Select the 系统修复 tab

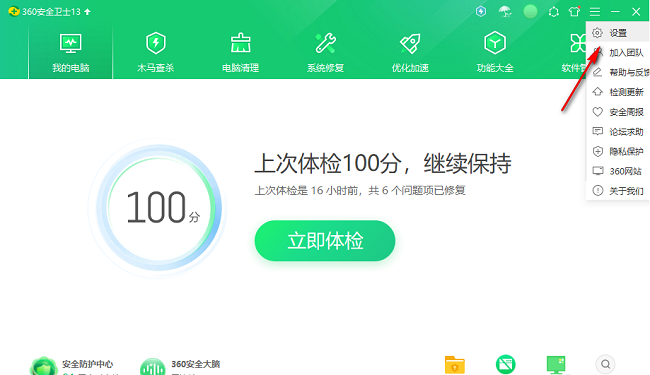(325, 53)
